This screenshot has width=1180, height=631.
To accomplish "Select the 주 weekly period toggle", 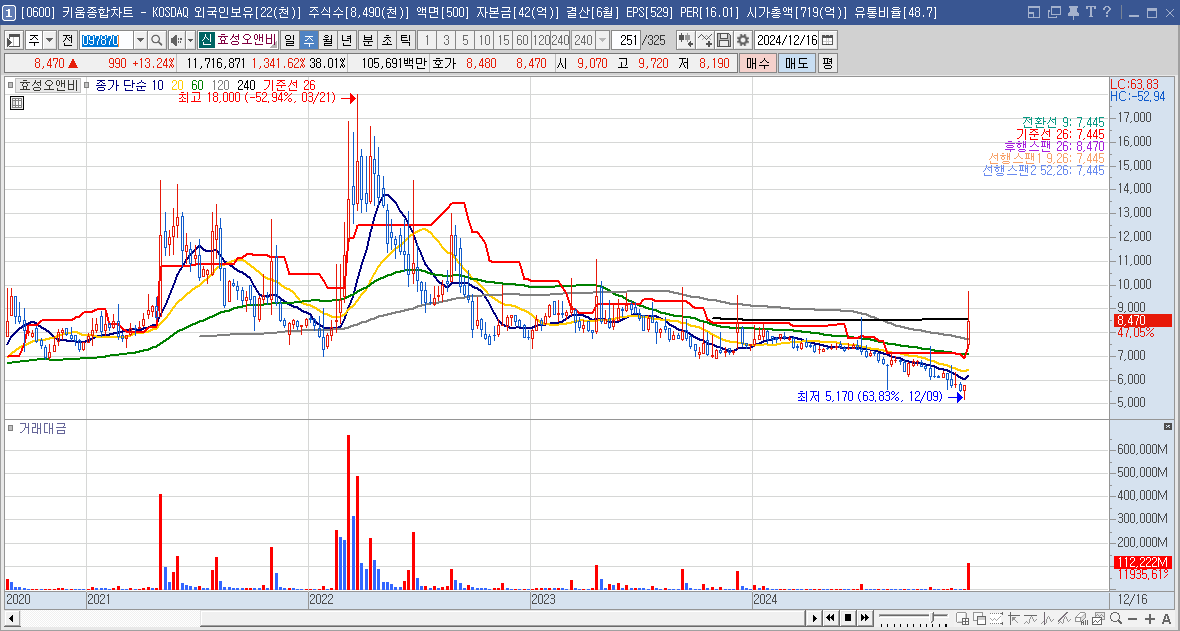I will [x=309, y=40].
